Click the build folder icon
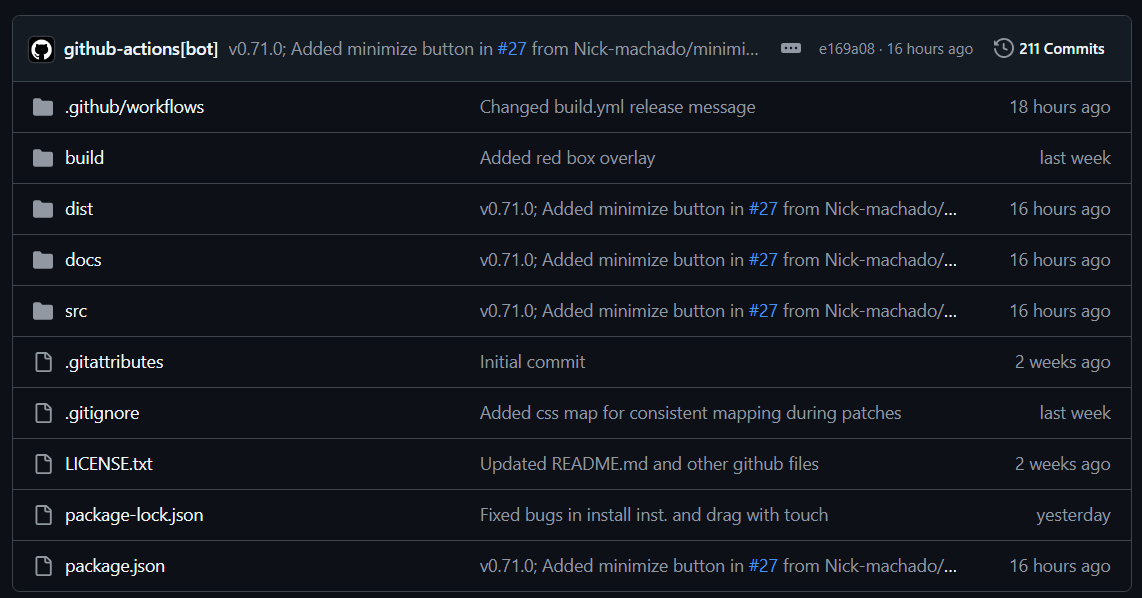Viewport: 1142px width, 598px height. click(43, 159)
